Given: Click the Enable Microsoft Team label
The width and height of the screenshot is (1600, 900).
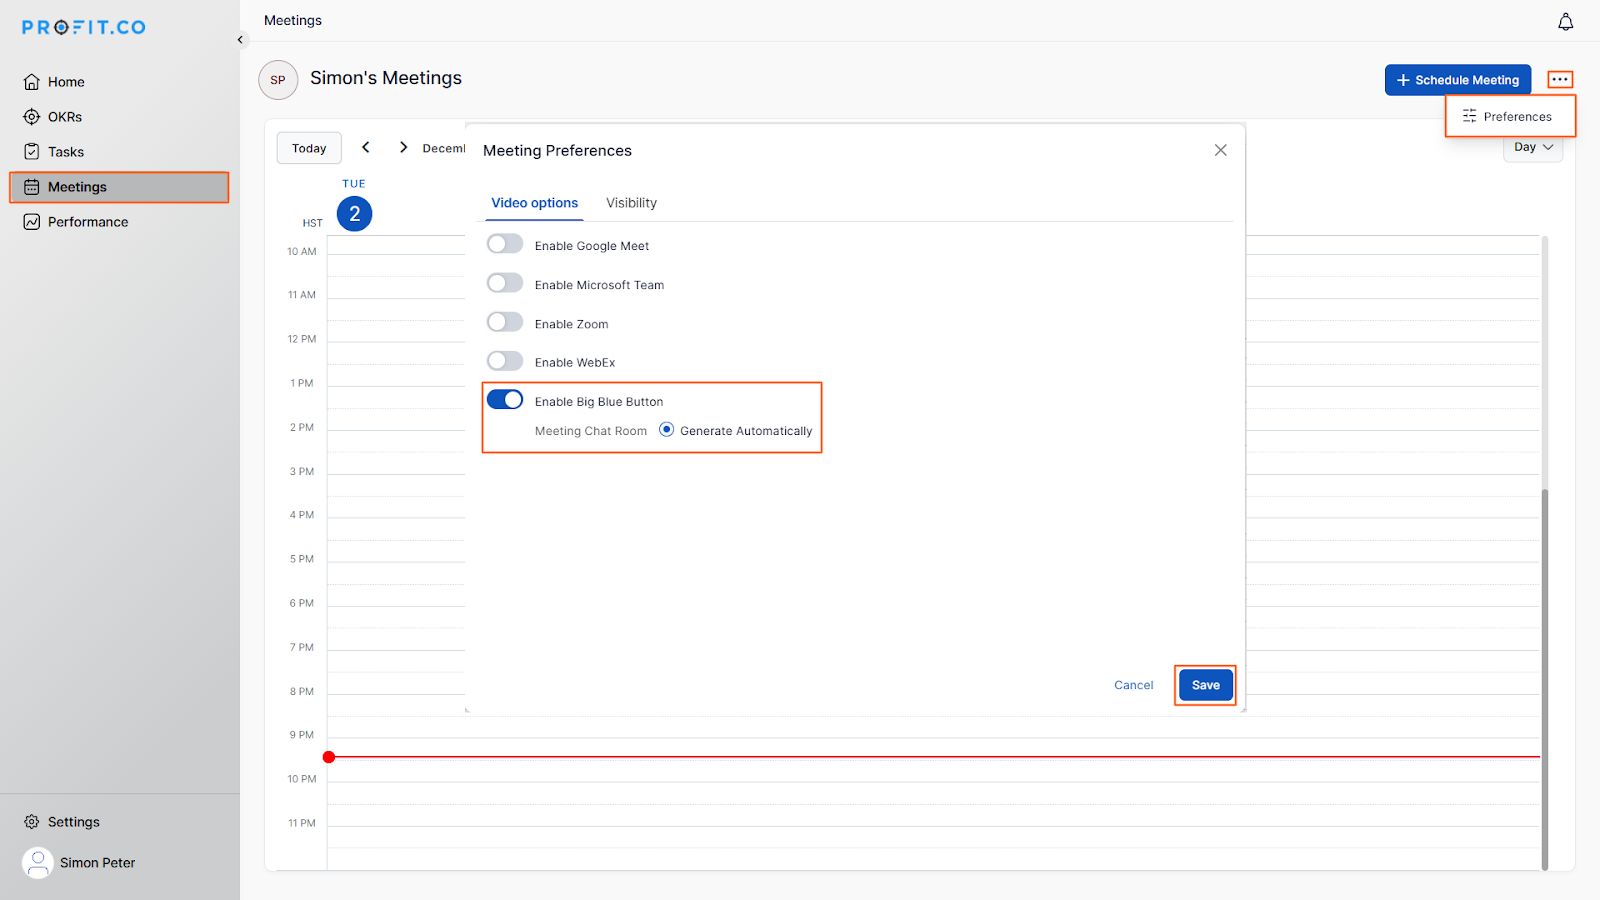Looking at the screenshot, I should [599, 285].
